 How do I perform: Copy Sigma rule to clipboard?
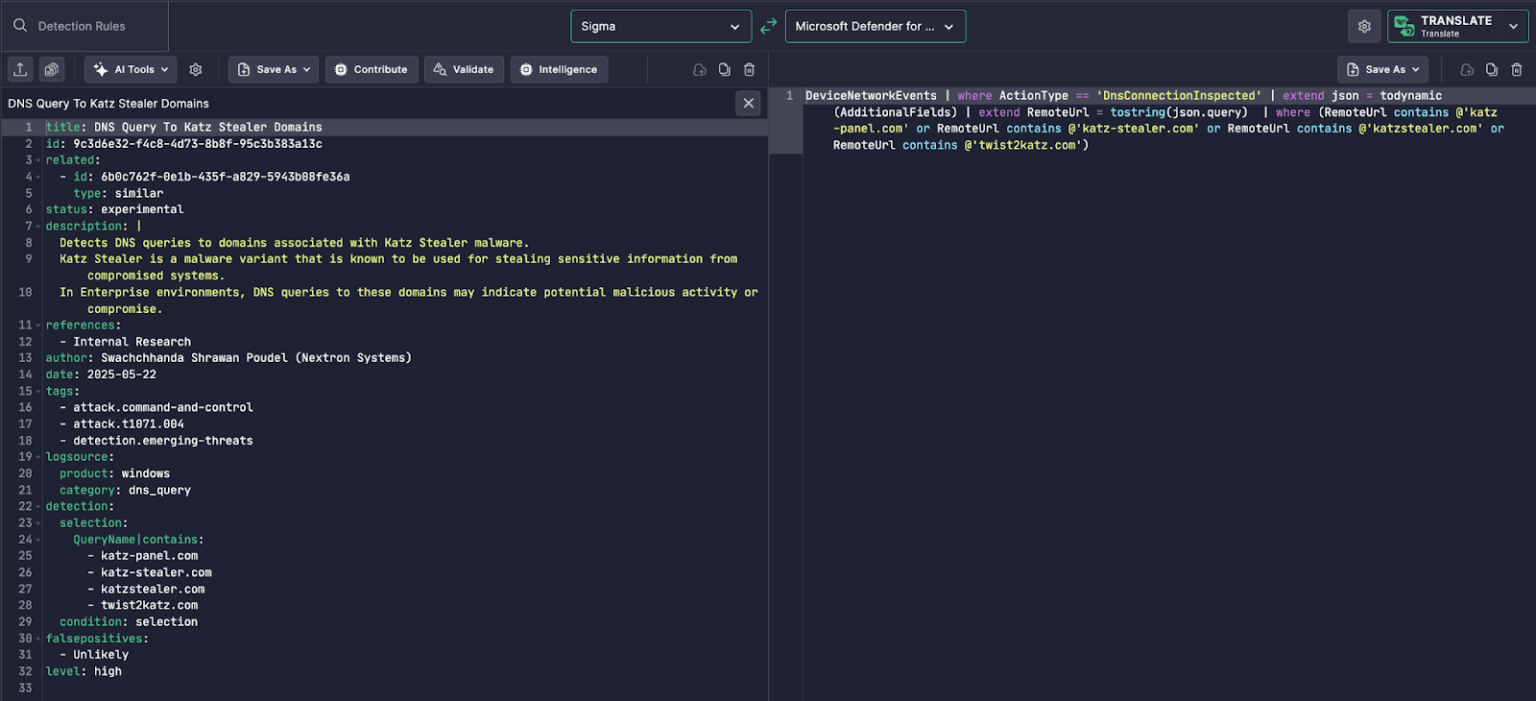coord(724,70)
